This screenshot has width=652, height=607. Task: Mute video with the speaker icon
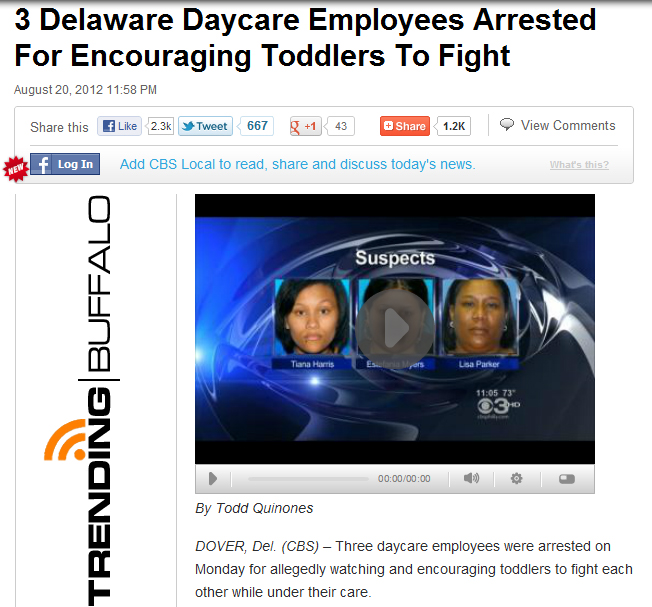(x=471, y=478)
